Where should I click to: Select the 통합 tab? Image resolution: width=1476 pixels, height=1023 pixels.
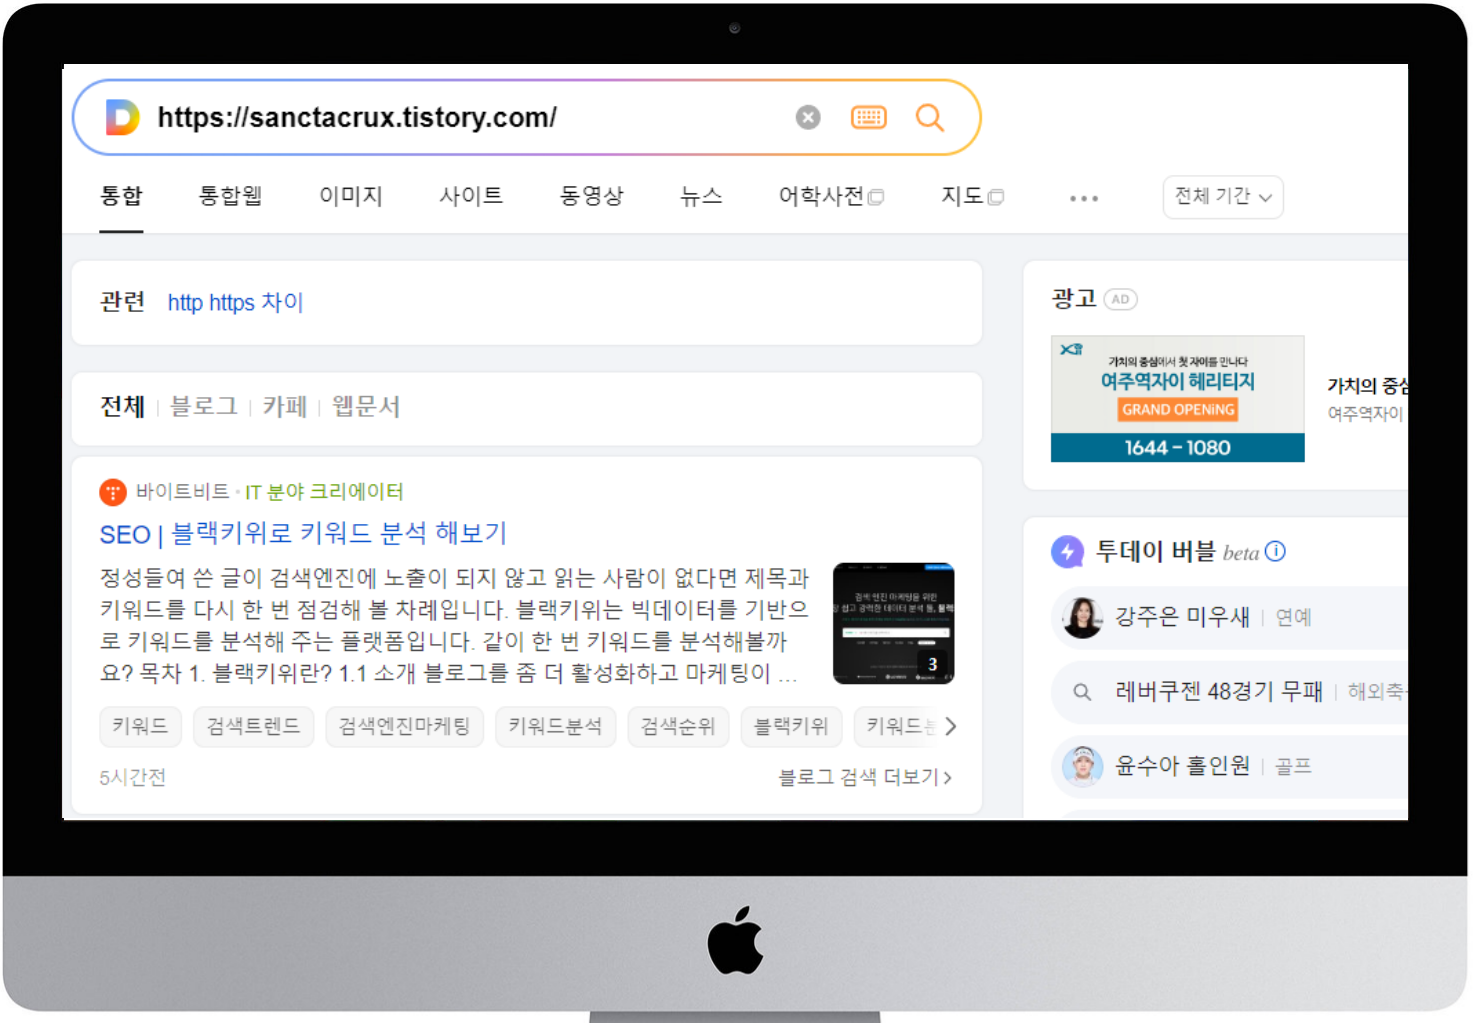pos(121,196)
